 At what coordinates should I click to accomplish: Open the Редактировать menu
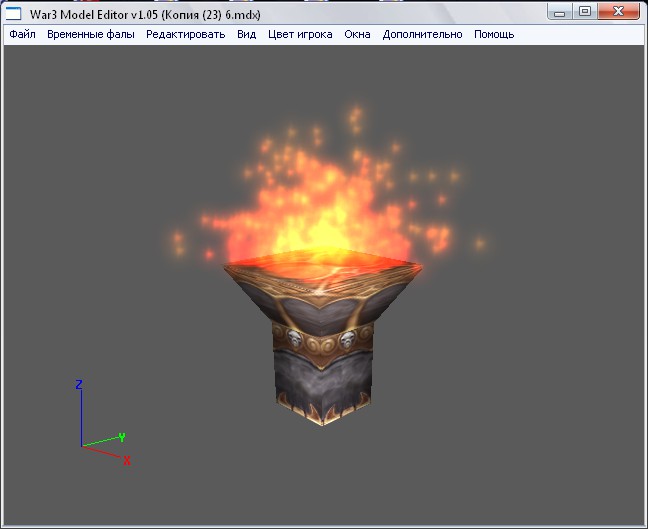click(x=186, y=34)
